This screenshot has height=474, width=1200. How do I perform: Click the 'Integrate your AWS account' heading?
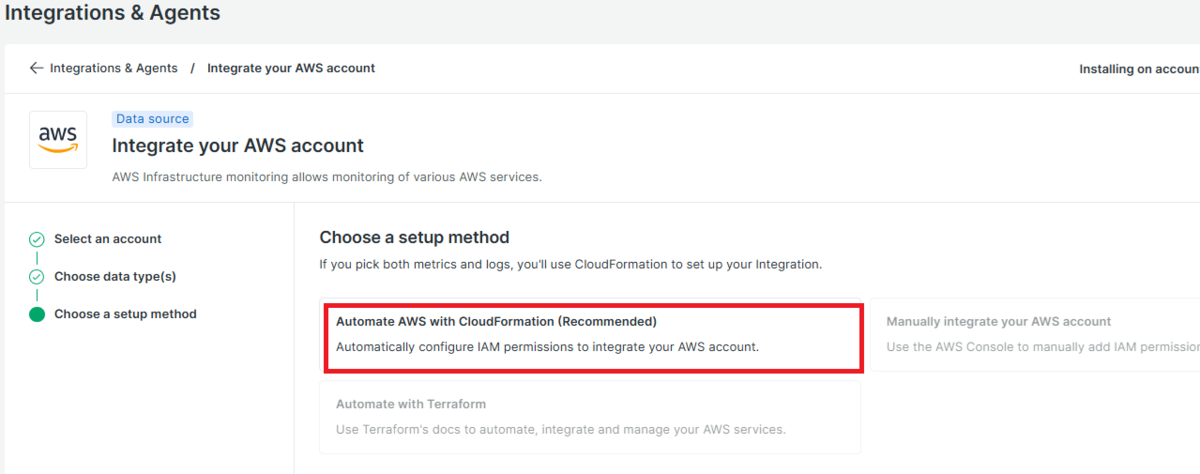(238, 146)
